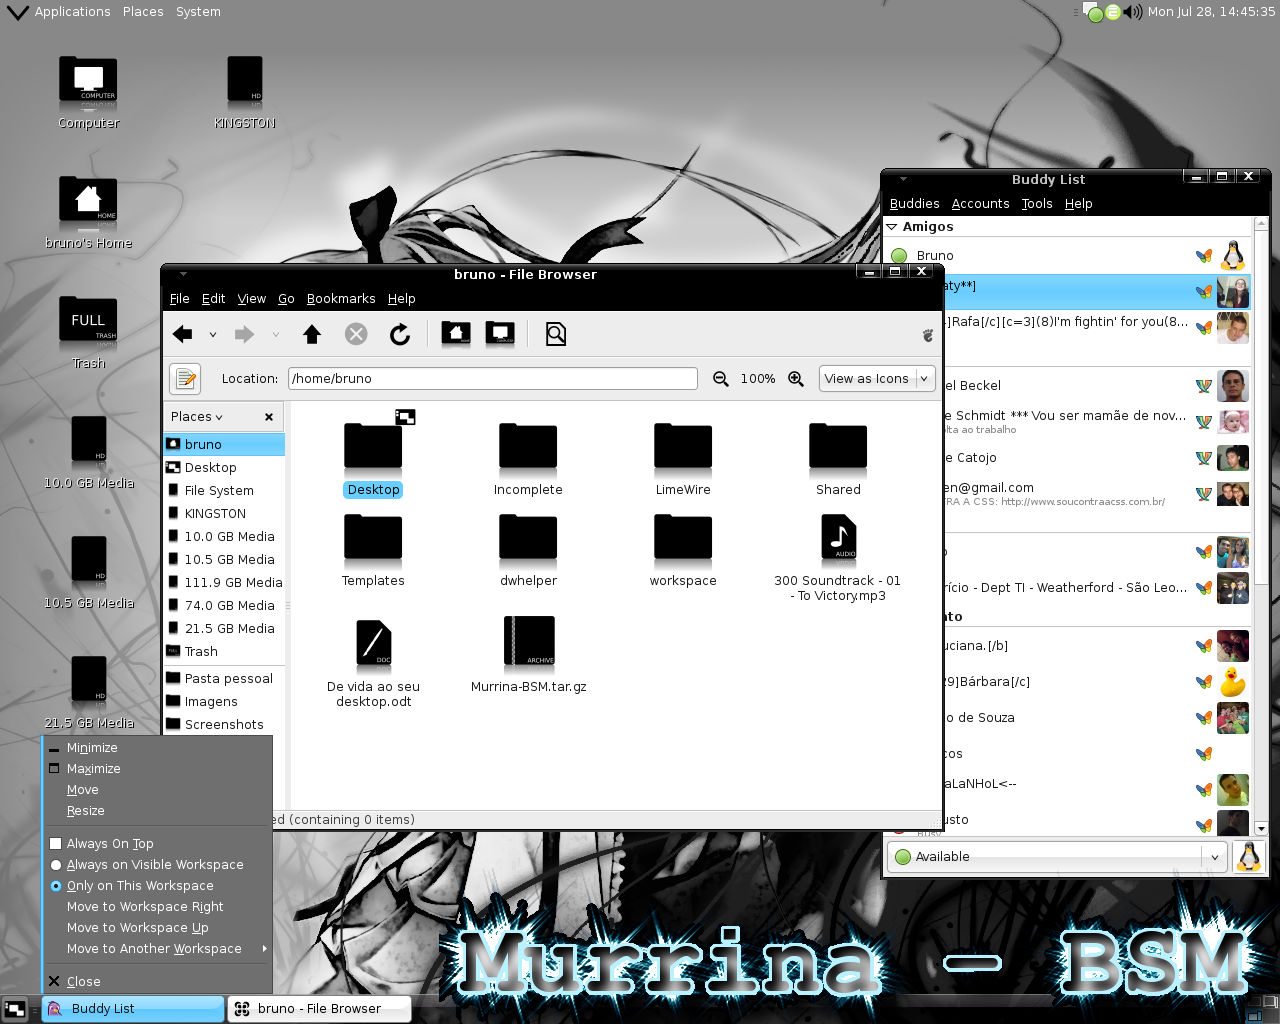This screenshot has width=1280, height=1024.
Task: Click the Forward arrow in File Browser
Action: [x=244, y=335]
